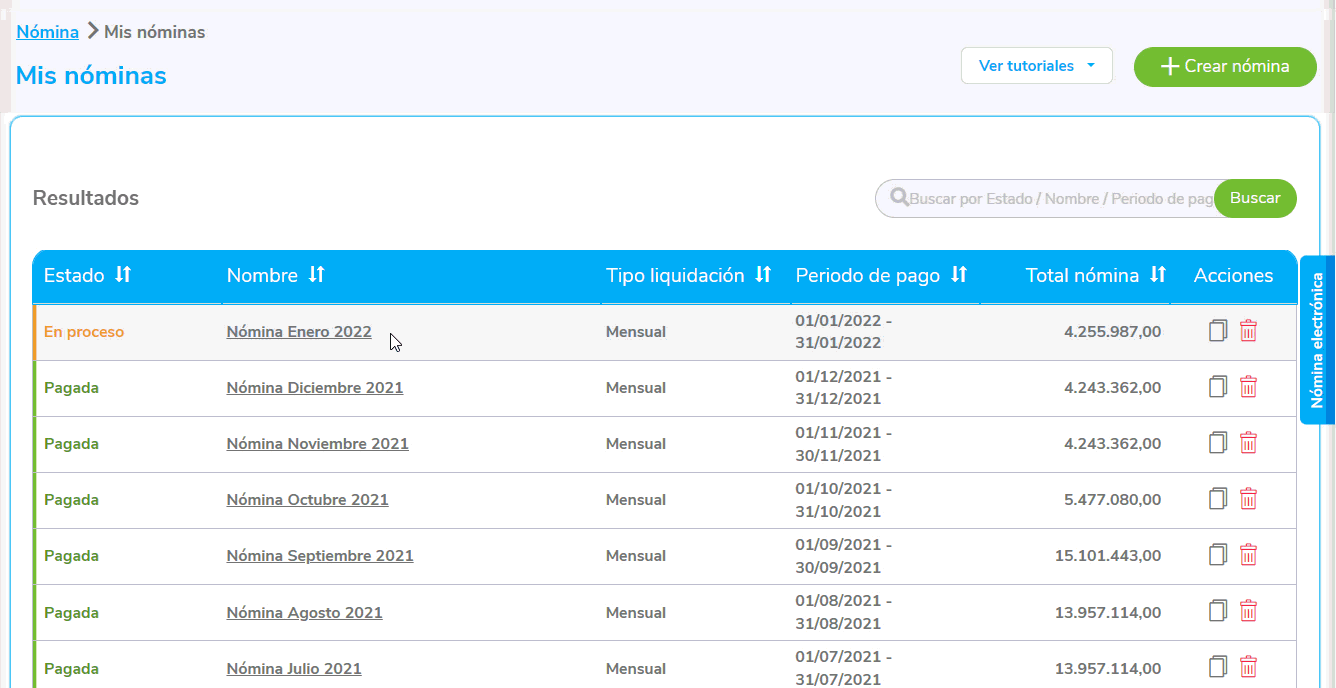Click copy icon for Nómina Diciembre 2021
Screen dimensions: 1336x688
(1217, 387)
